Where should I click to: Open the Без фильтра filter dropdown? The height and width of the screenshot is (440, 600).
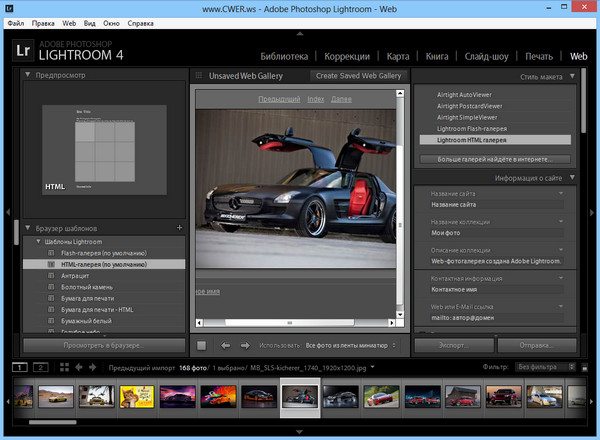click(x=545, y=367)
